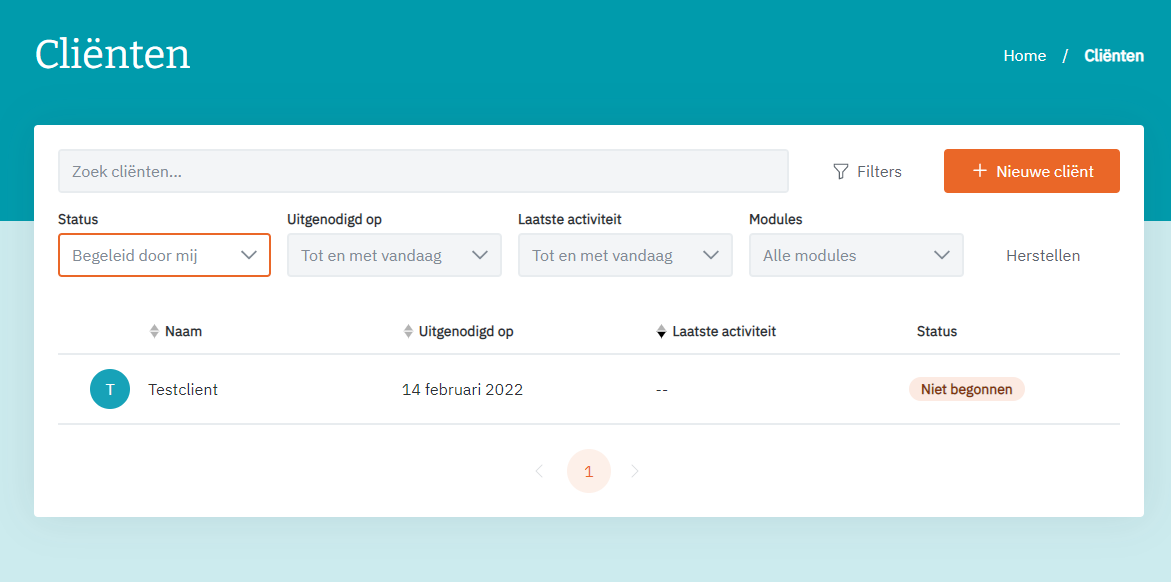This screenshot has width=1171, height=582.
Task: Open the Status dropdown 'Begeleid door mij'
Action: click(164, 256)
